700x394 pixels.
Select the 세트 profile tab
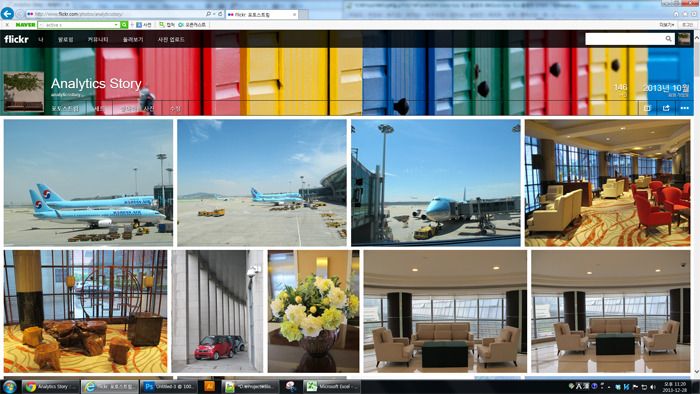point(98,108)
